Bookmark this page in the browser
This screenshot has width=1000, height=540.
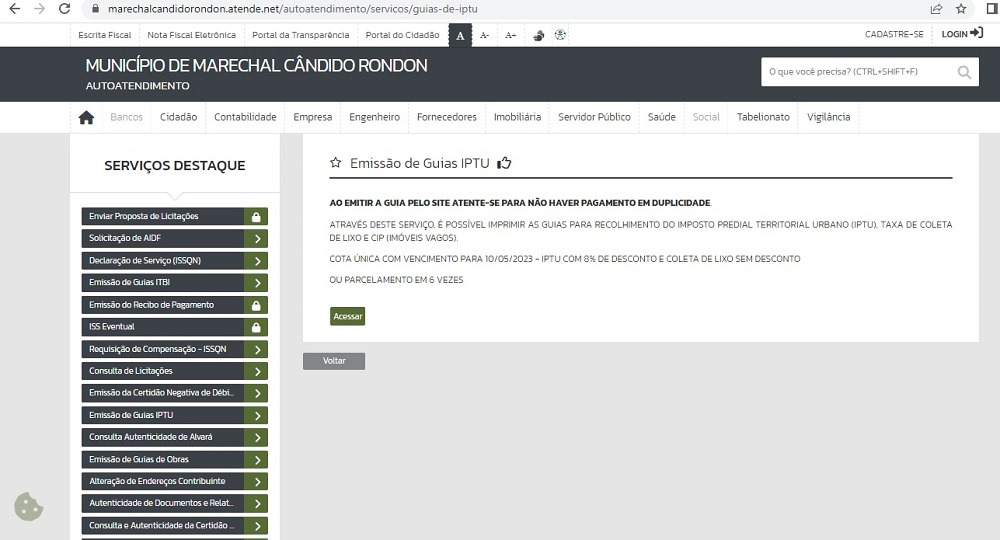961,9
